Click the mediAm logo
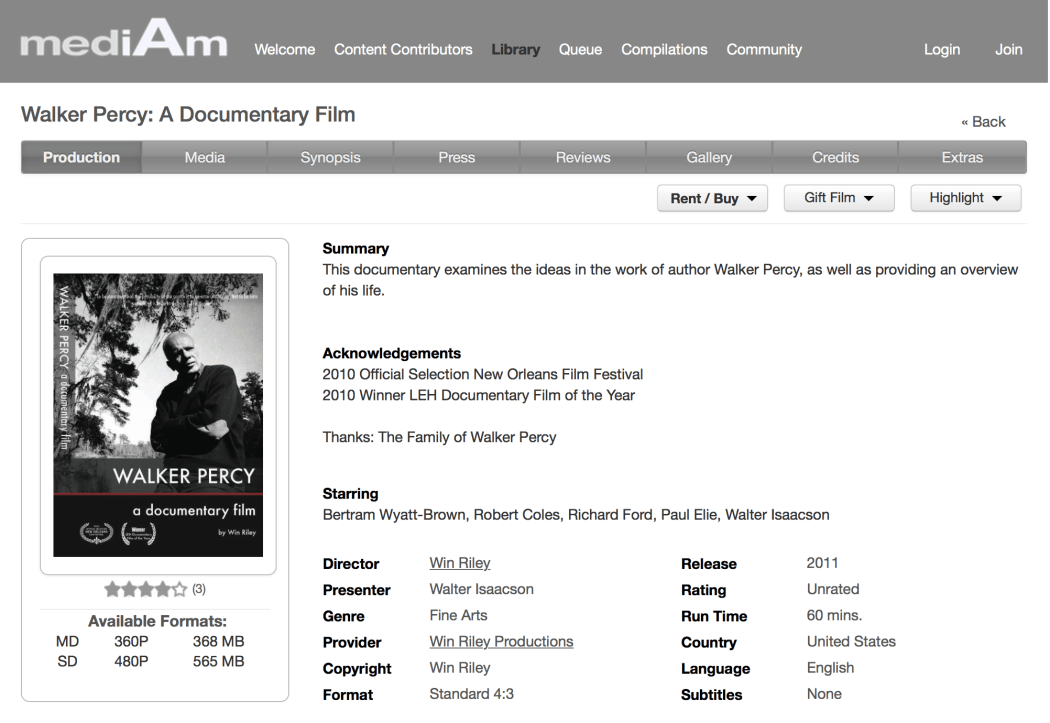The height and width of the screenshot is (723, 1050). pyautogui.click(x=124, y=47)
